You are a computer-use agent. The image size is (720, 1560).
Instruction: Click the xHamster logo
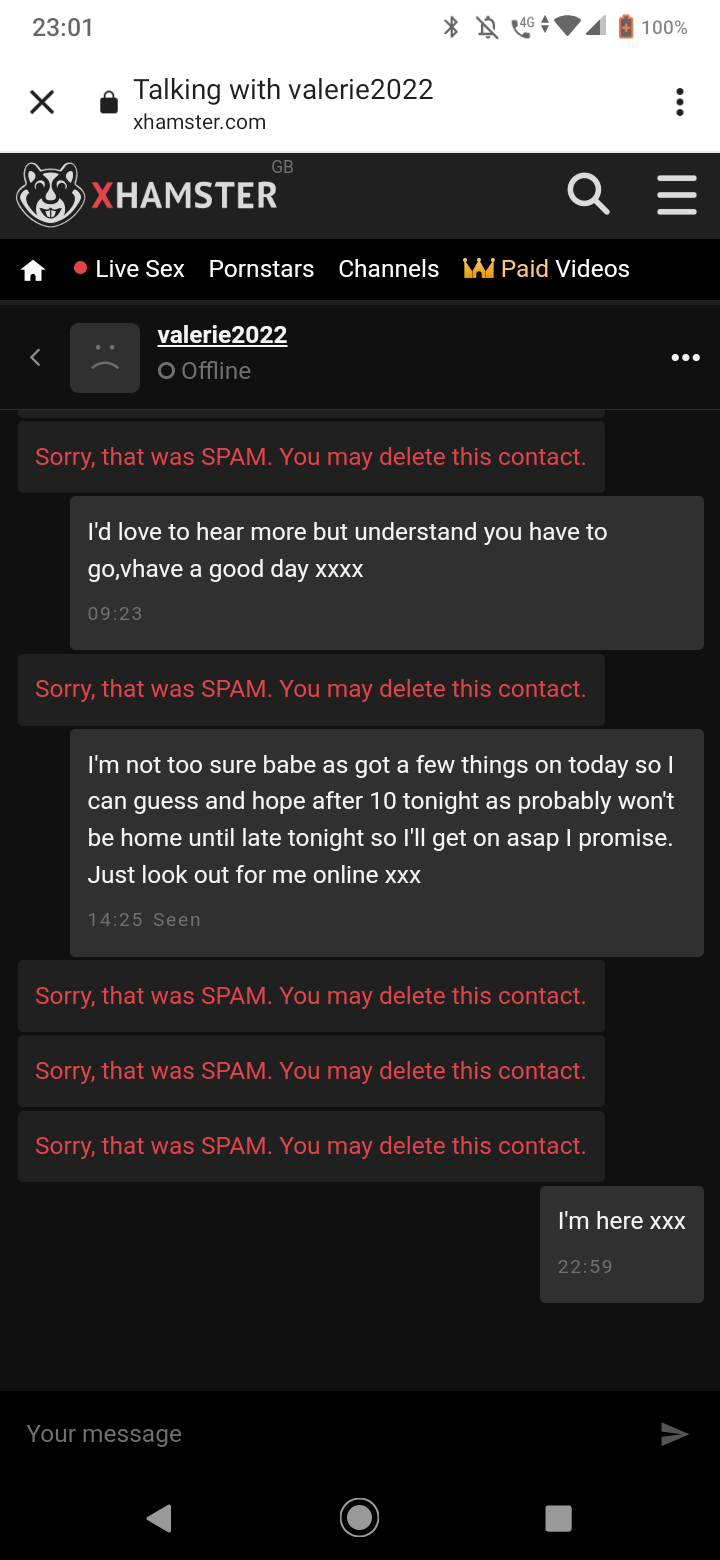tap(148, 194)
